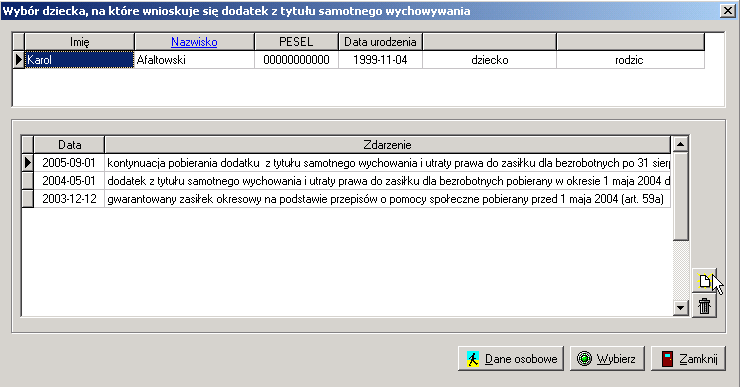Viewport: 740px width, 387px height.
Task: Click birth date 1999-11-04 cell
Action: point(380,59)
